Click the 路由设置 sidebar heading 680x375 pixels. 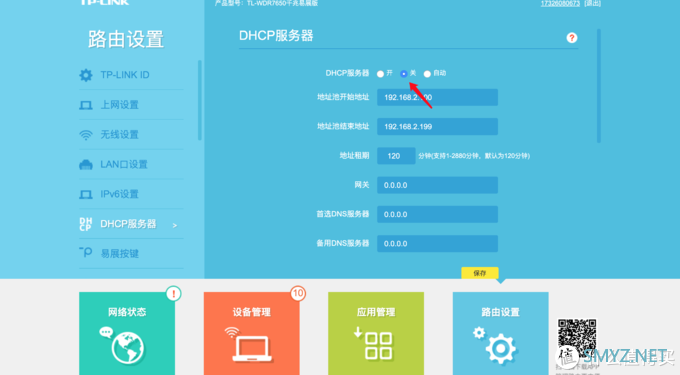(126, 39)
